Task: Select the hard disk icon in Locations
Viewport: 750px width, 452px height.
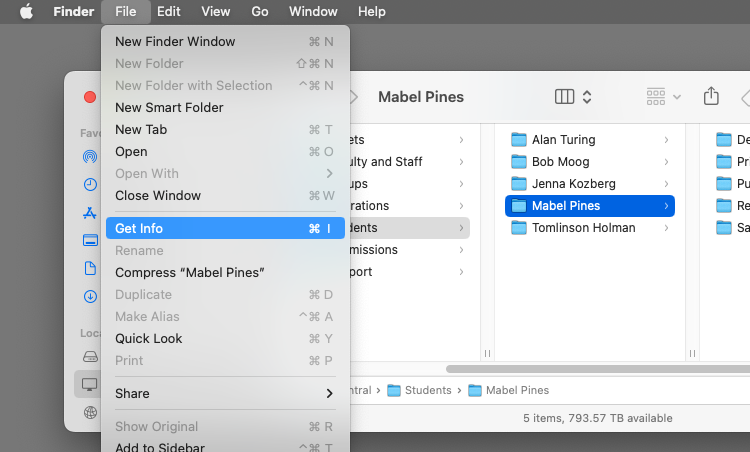Action: tap(90, 356)
